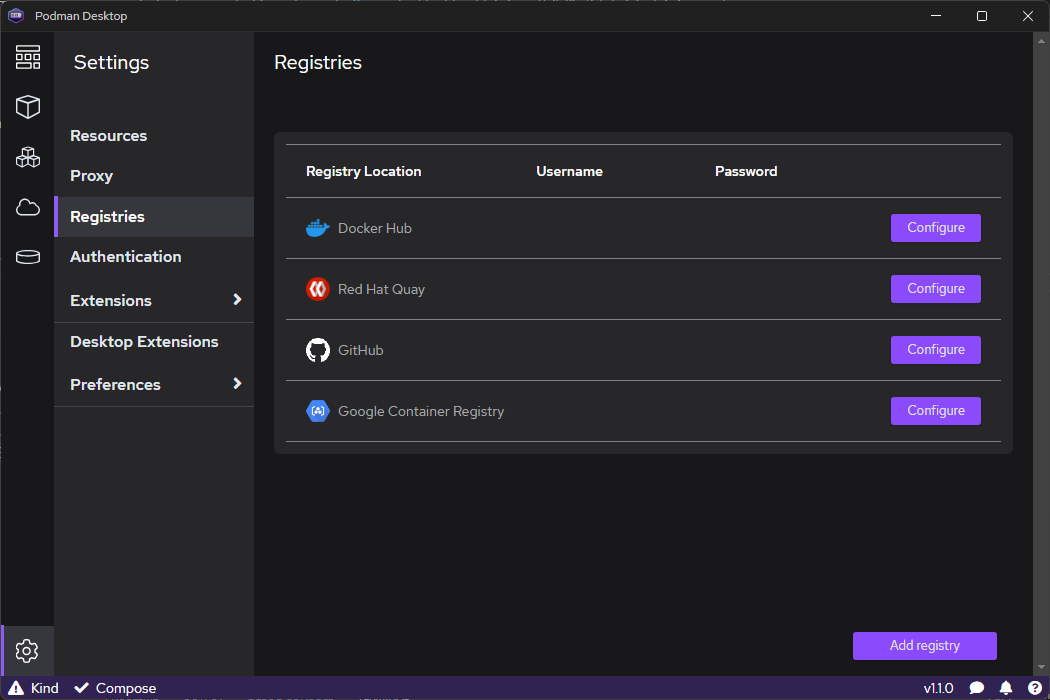Expand the Preferences settings chevron
Screen dimensions: 1050x700
(237, 383)
